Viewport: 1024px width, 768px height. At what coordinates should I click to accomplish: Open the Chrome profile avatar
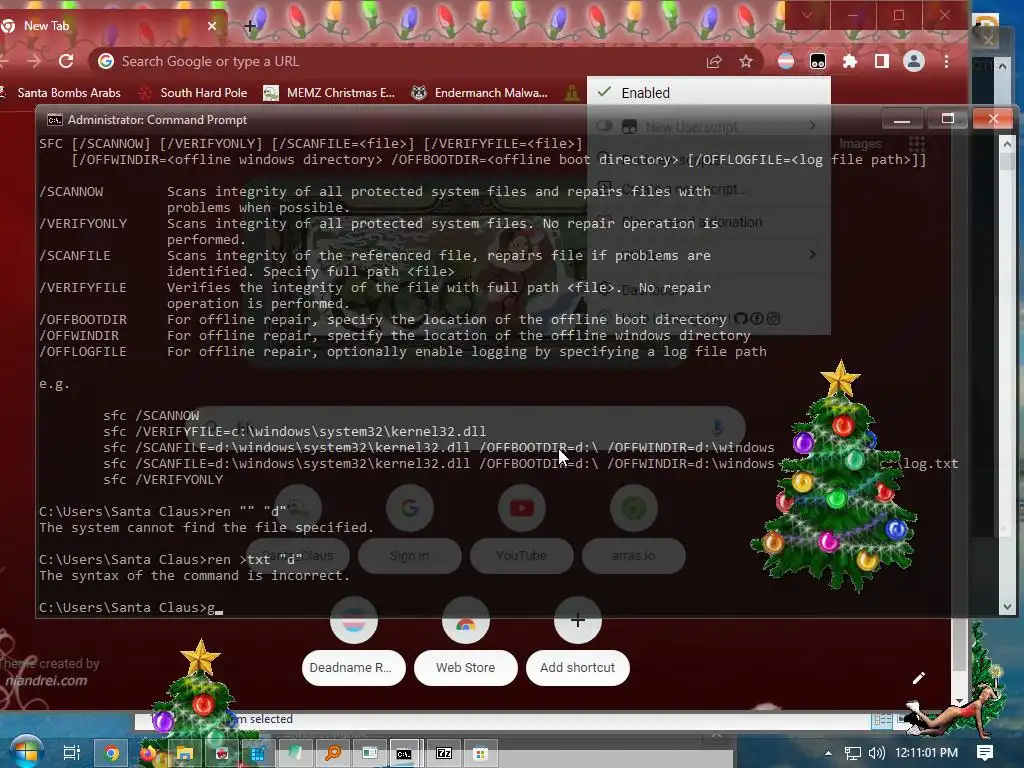(x=914, y=61)
